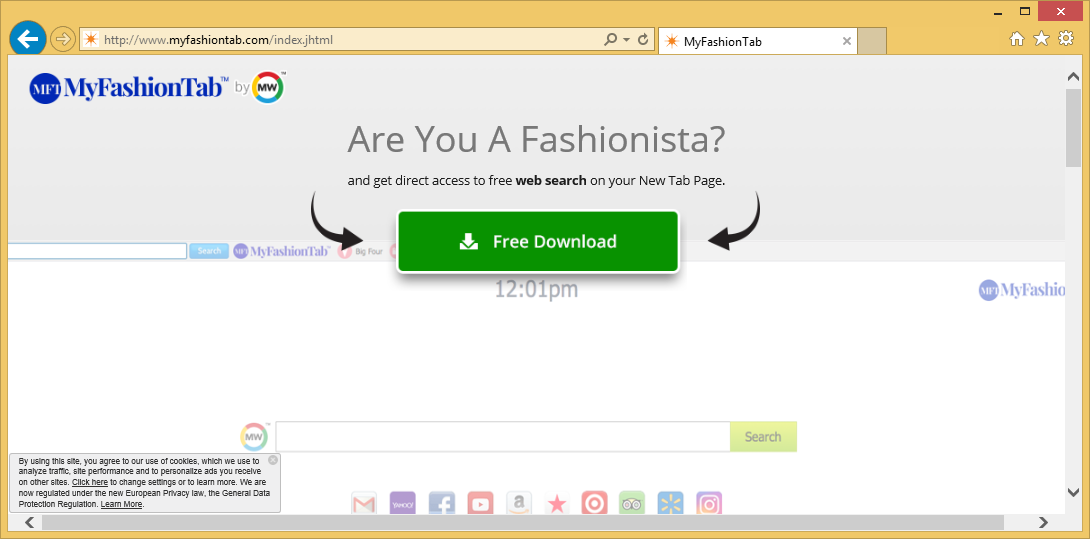Click the green Free Download button

[538, 241]
